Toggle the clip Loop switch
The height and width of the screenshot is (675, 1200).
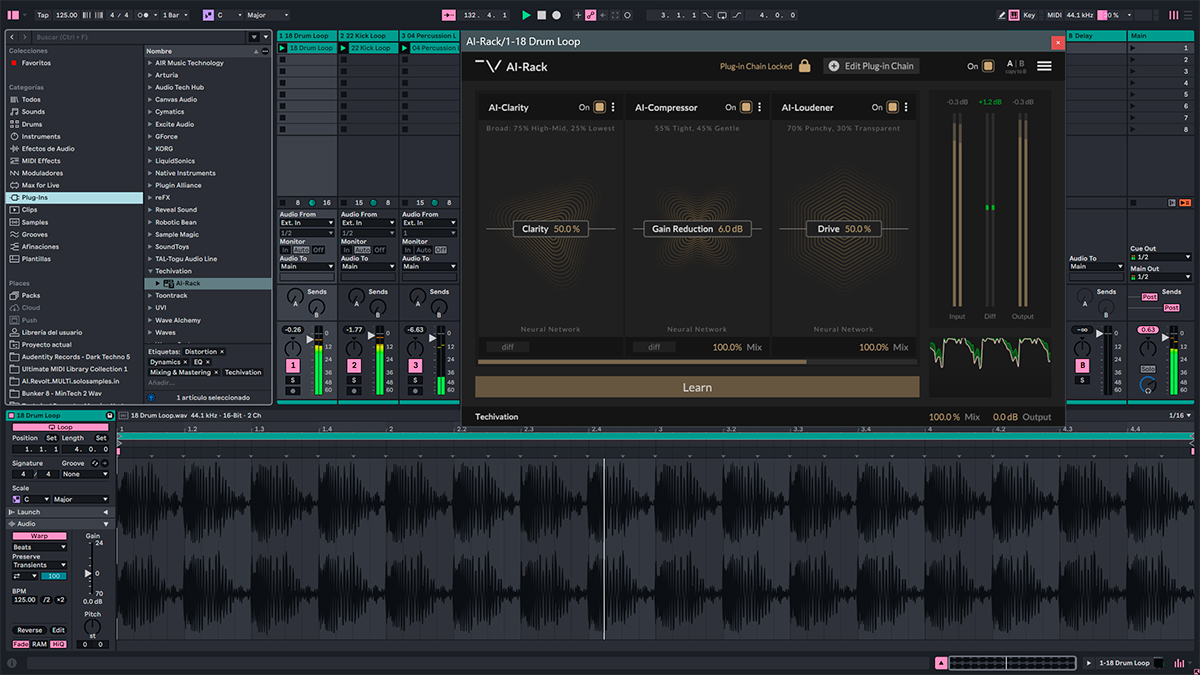[x=60, y=427]
